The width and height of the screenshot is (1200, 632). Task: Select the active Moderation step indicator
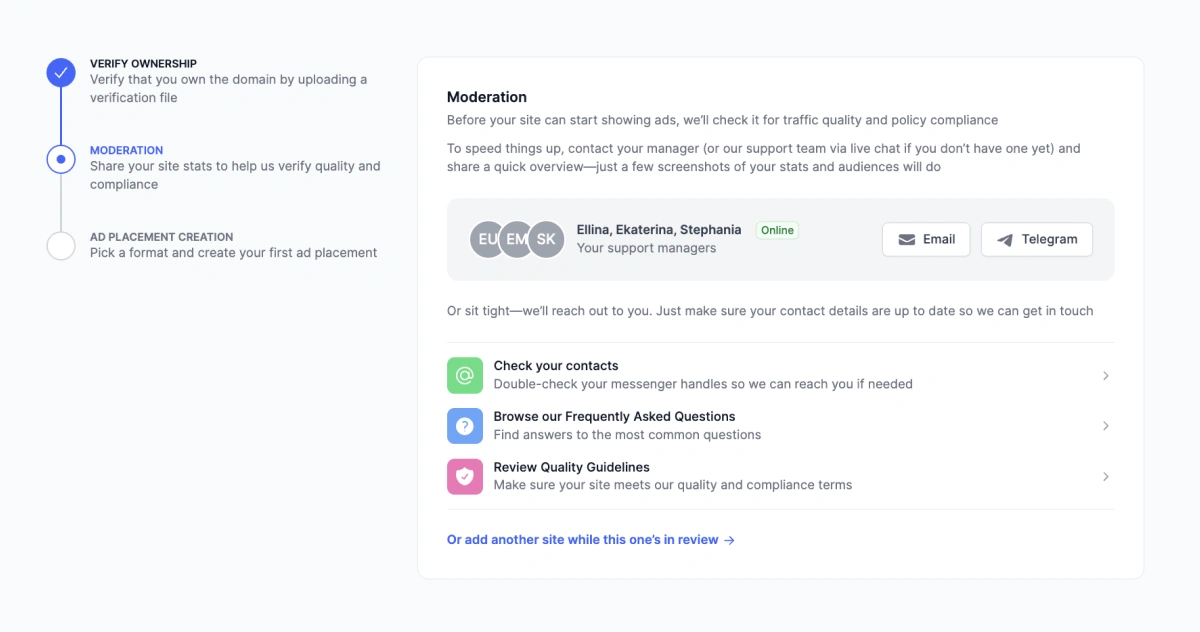tap(60, 159)
